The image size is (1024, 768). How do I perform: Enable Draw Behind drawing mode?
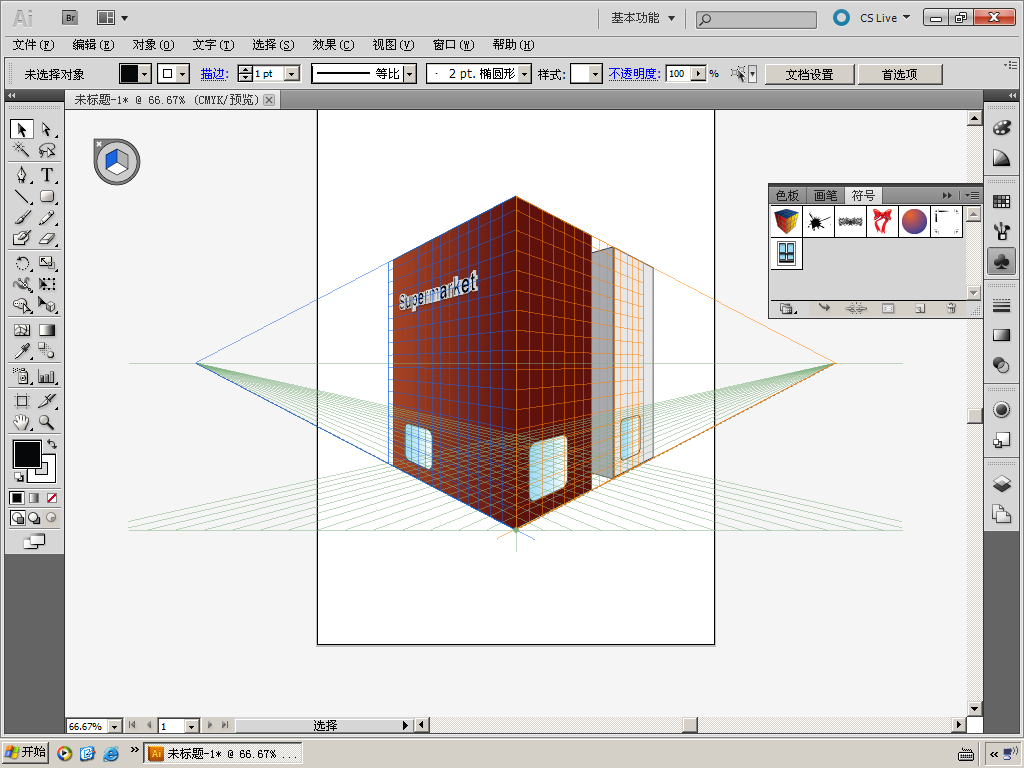(34, 518)
